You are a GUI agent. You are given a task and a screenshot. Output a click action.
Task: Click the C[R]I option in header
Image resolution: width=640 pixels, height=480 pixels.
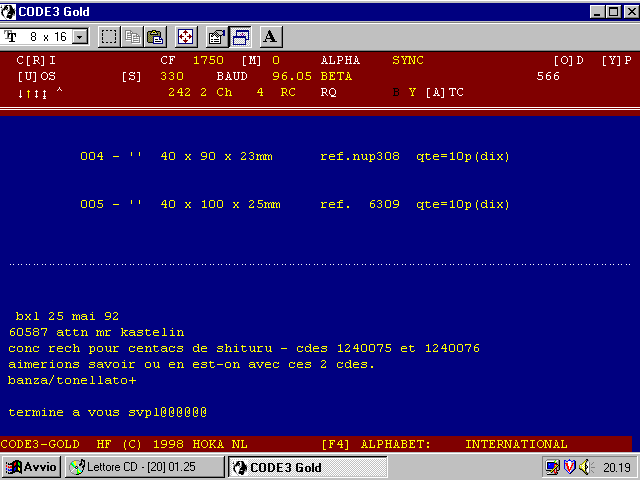[x=36, y=61]
